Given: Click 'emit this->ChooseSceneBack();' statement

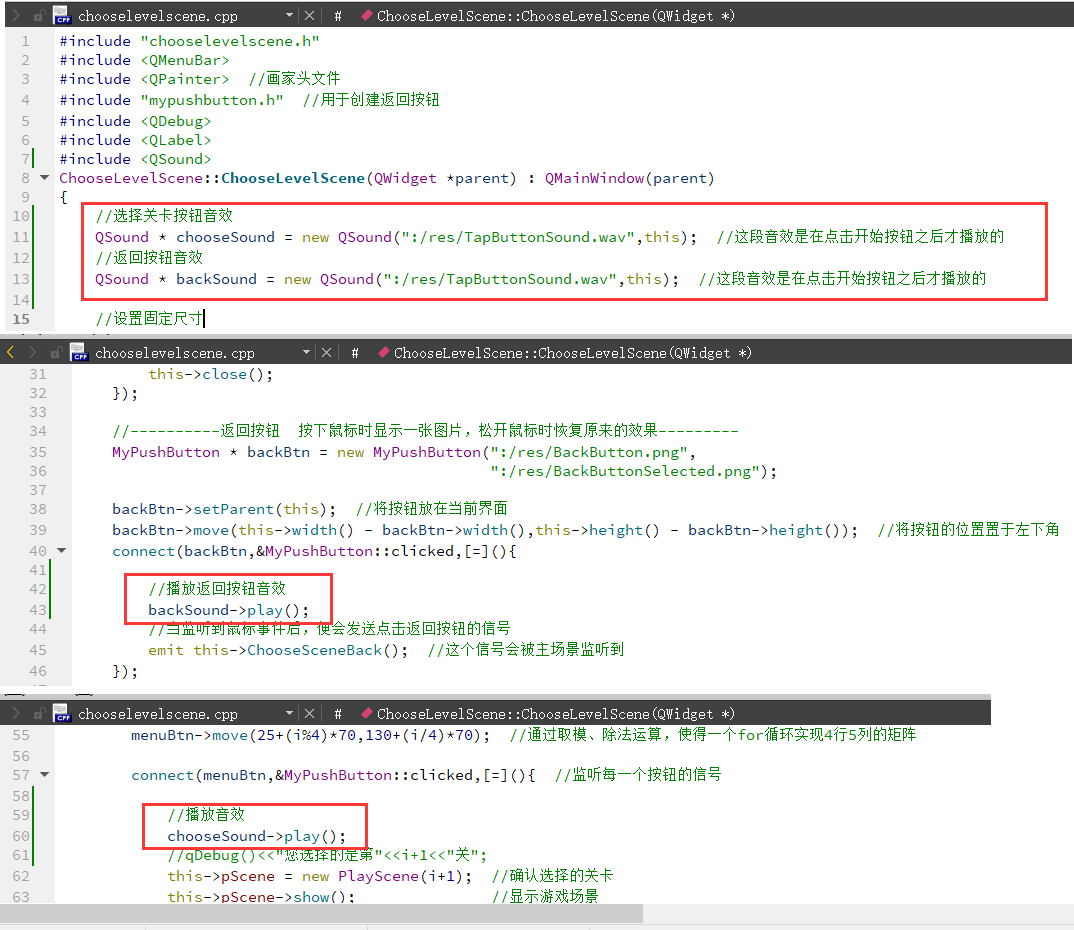Looking at the screenshot, I should (x=277, y=650).
